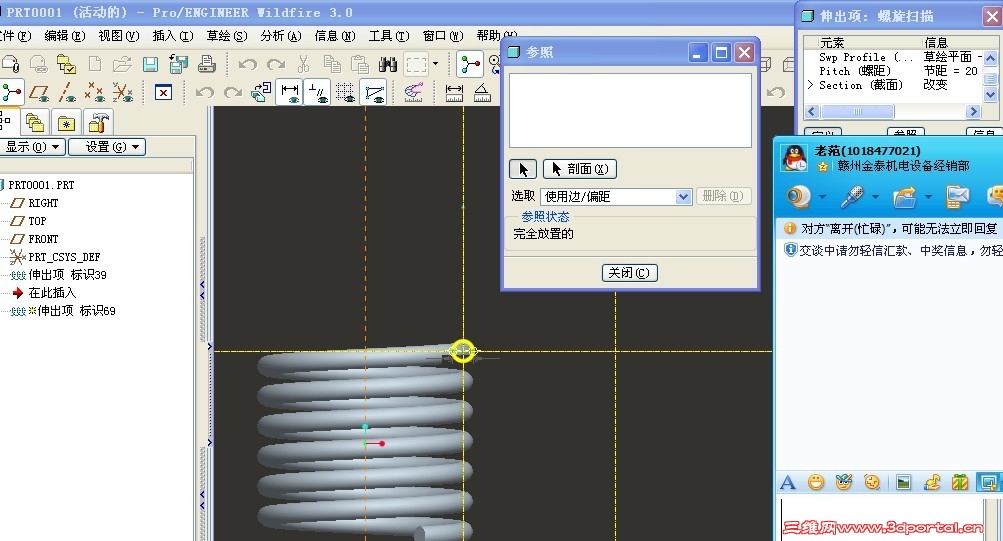Open the 工具(T) menu

tap(388, 36)
